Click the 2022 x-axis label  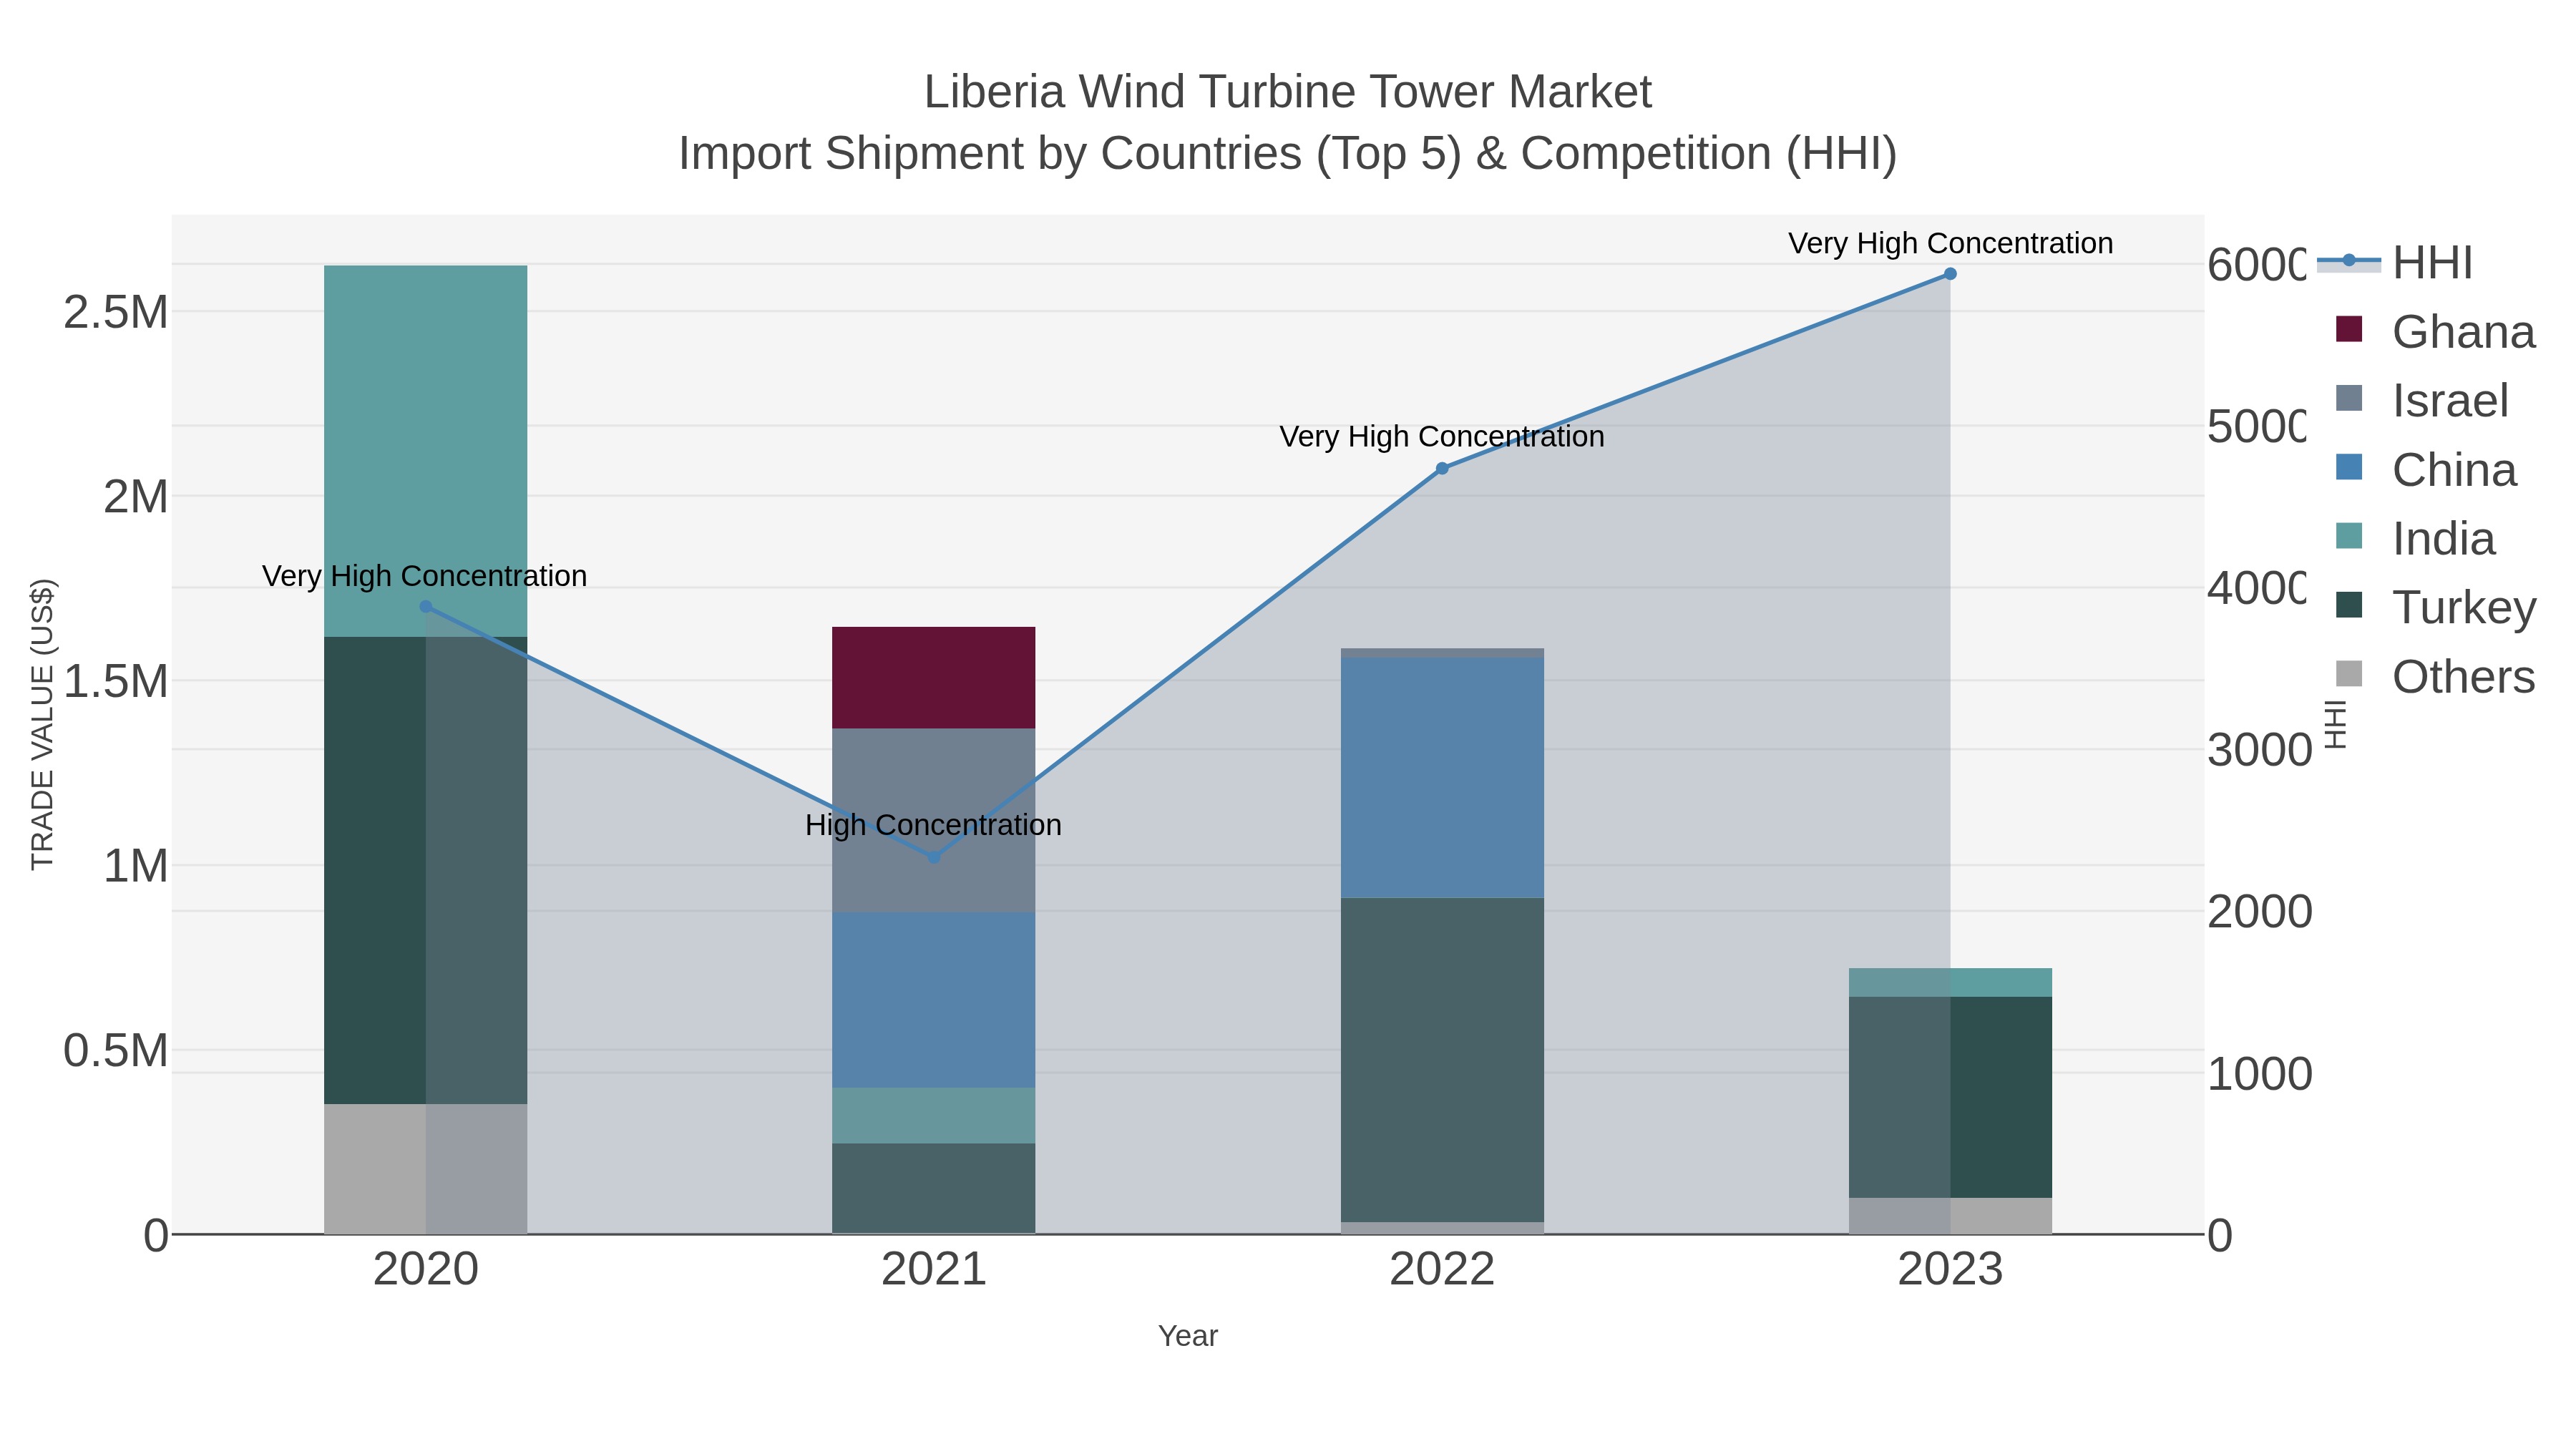tap(1442, 1270)
